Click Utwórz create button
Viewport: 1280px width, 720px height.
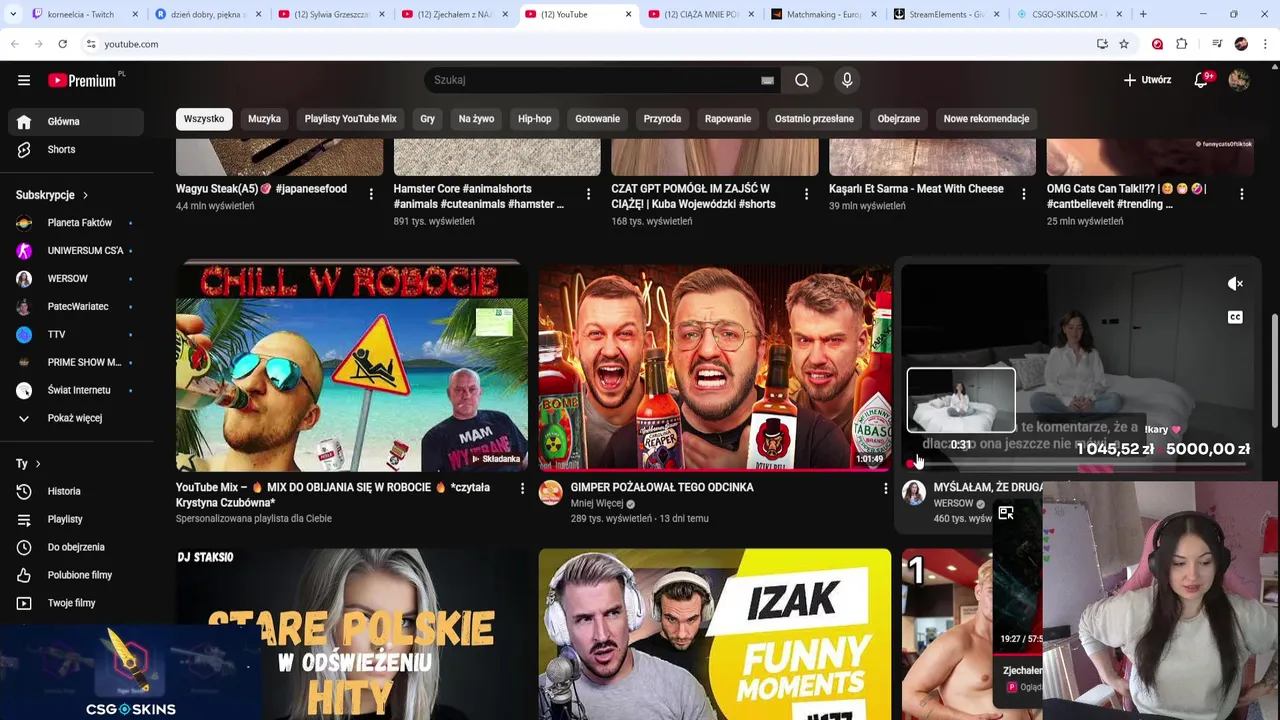coord(1146,80)
